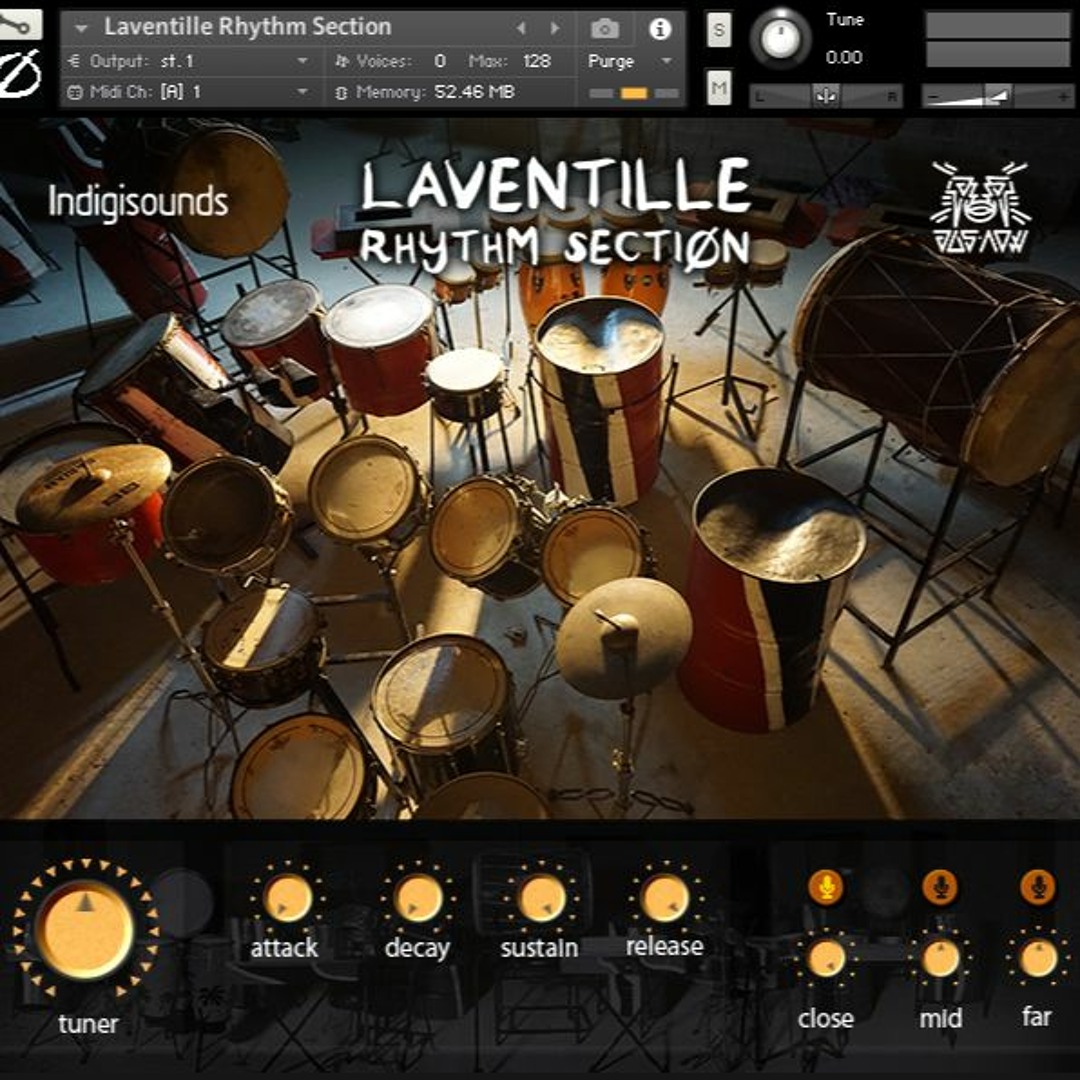Open the Purge dropdown menu
This screenshot has width=1080, height=1080.
(x=667, y=61)
